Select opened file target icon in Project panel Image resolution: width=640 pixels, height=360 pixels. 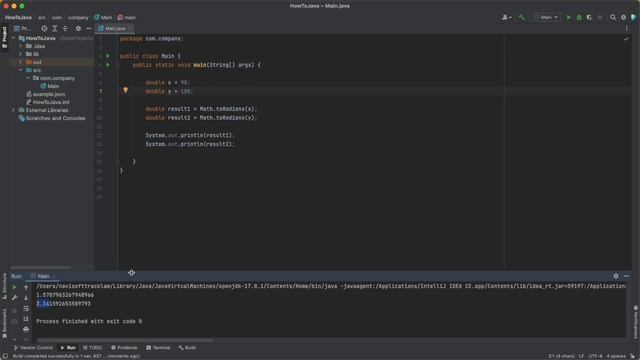click(44, 29)
